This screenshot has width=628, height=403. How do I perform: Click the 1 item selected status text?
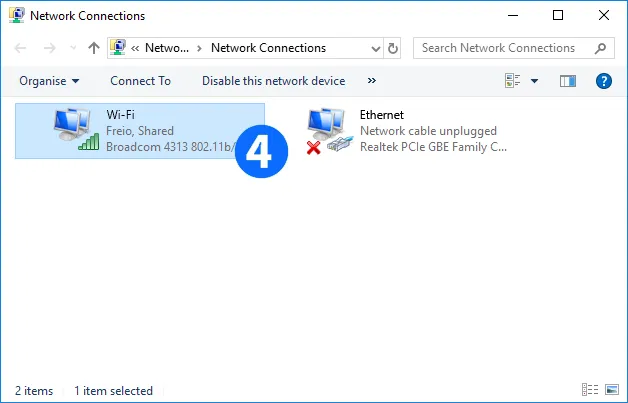click(x=113, y=391)
